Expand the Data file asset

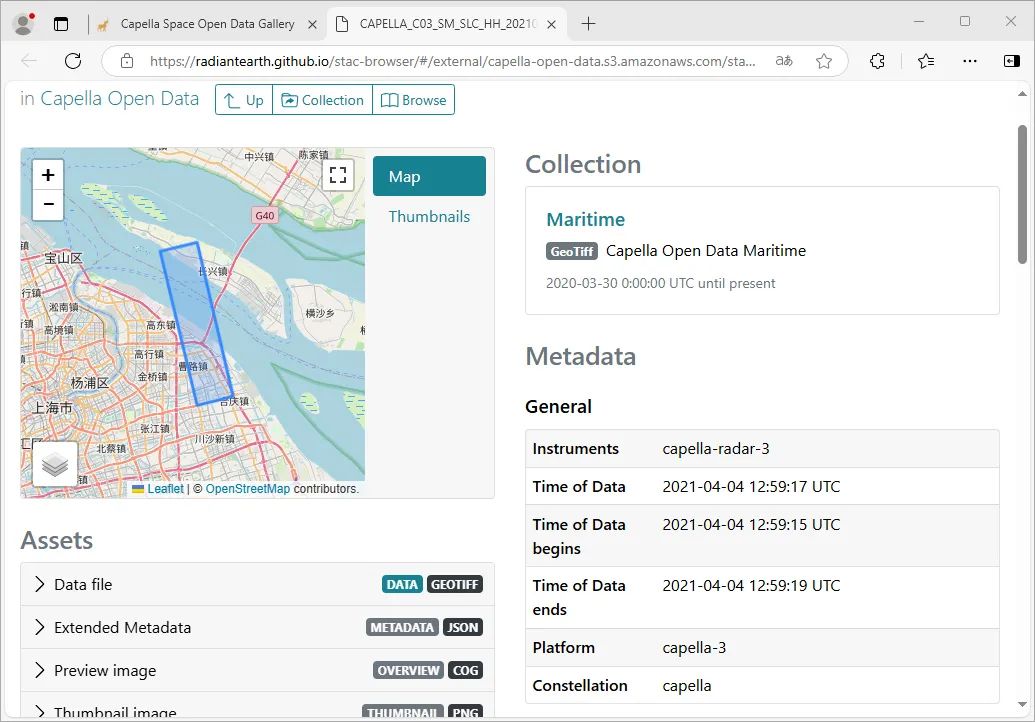(x=257, y=584)
